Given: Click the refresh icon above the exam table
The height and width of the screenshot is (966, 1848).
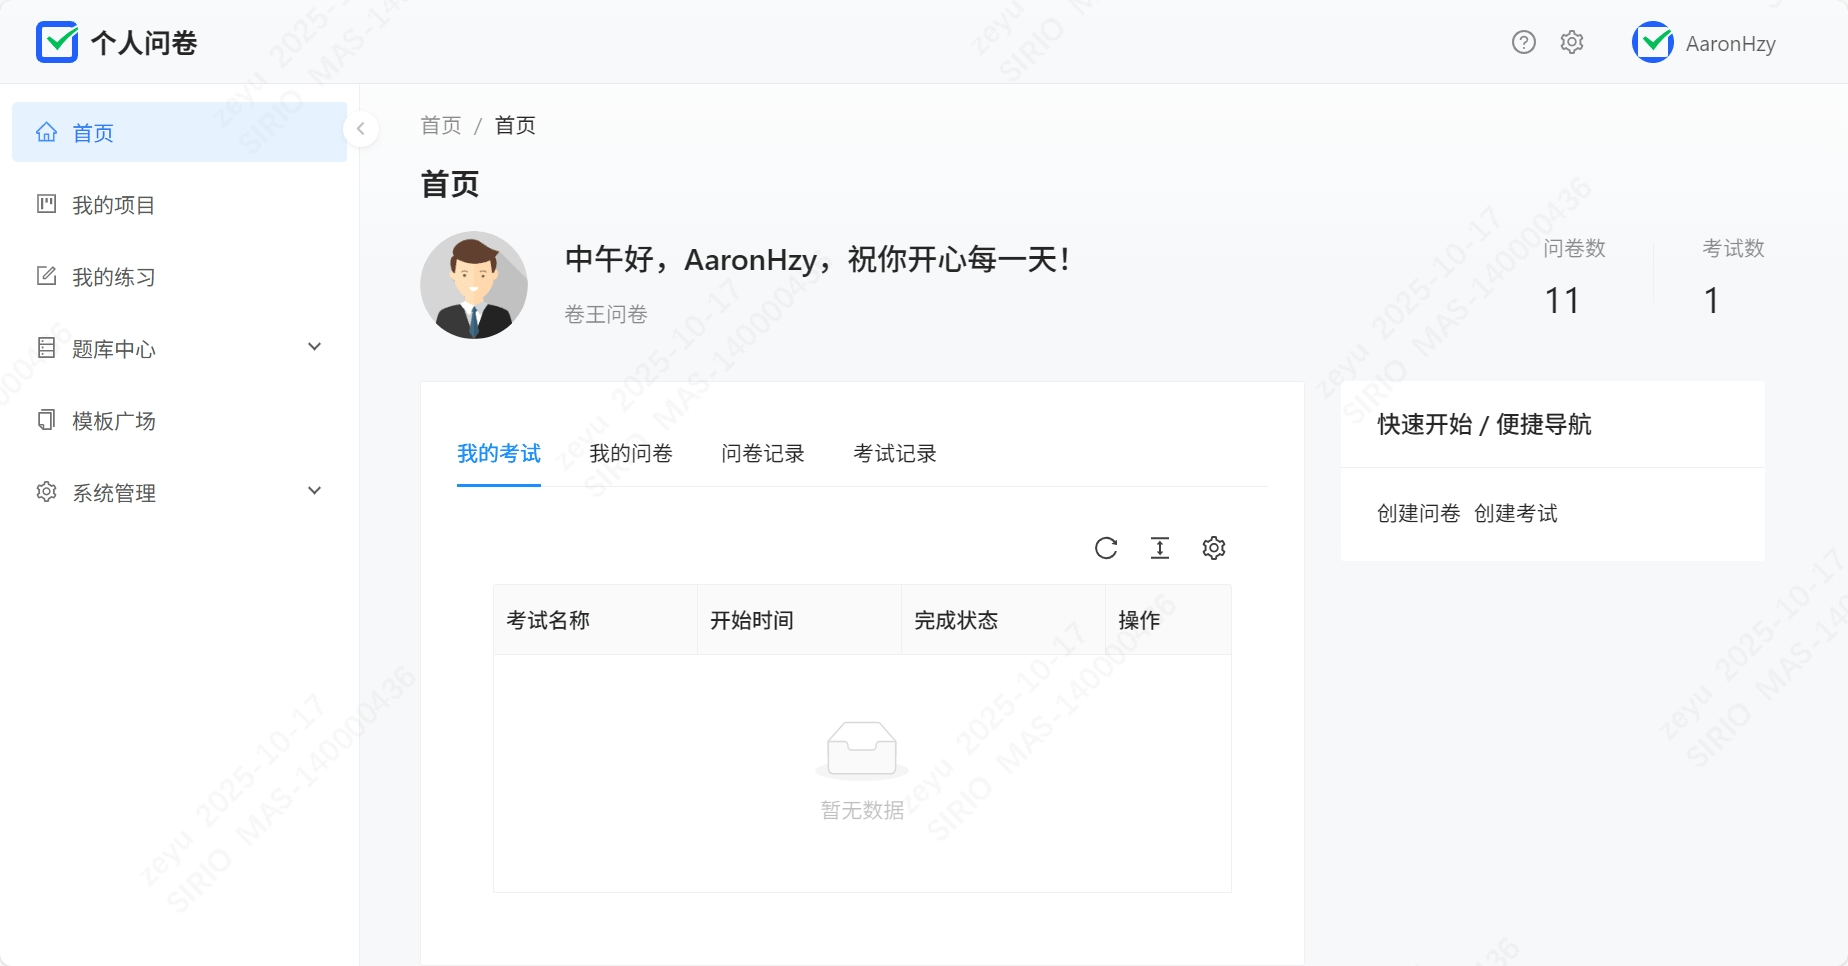Looking at the screenshot, I should pos(1106,548).
